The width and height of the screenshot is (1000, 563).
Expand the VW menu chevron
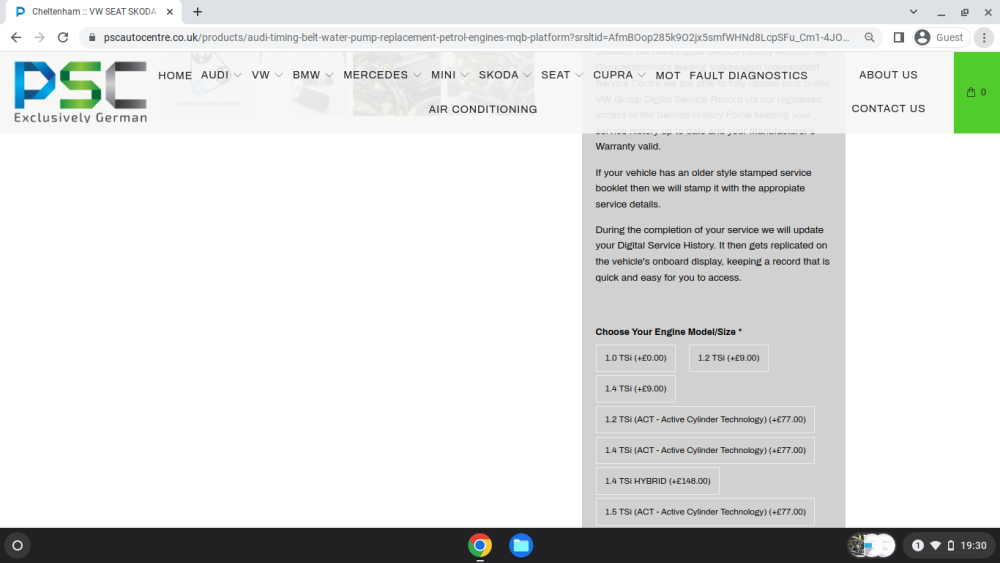(279, 75)
